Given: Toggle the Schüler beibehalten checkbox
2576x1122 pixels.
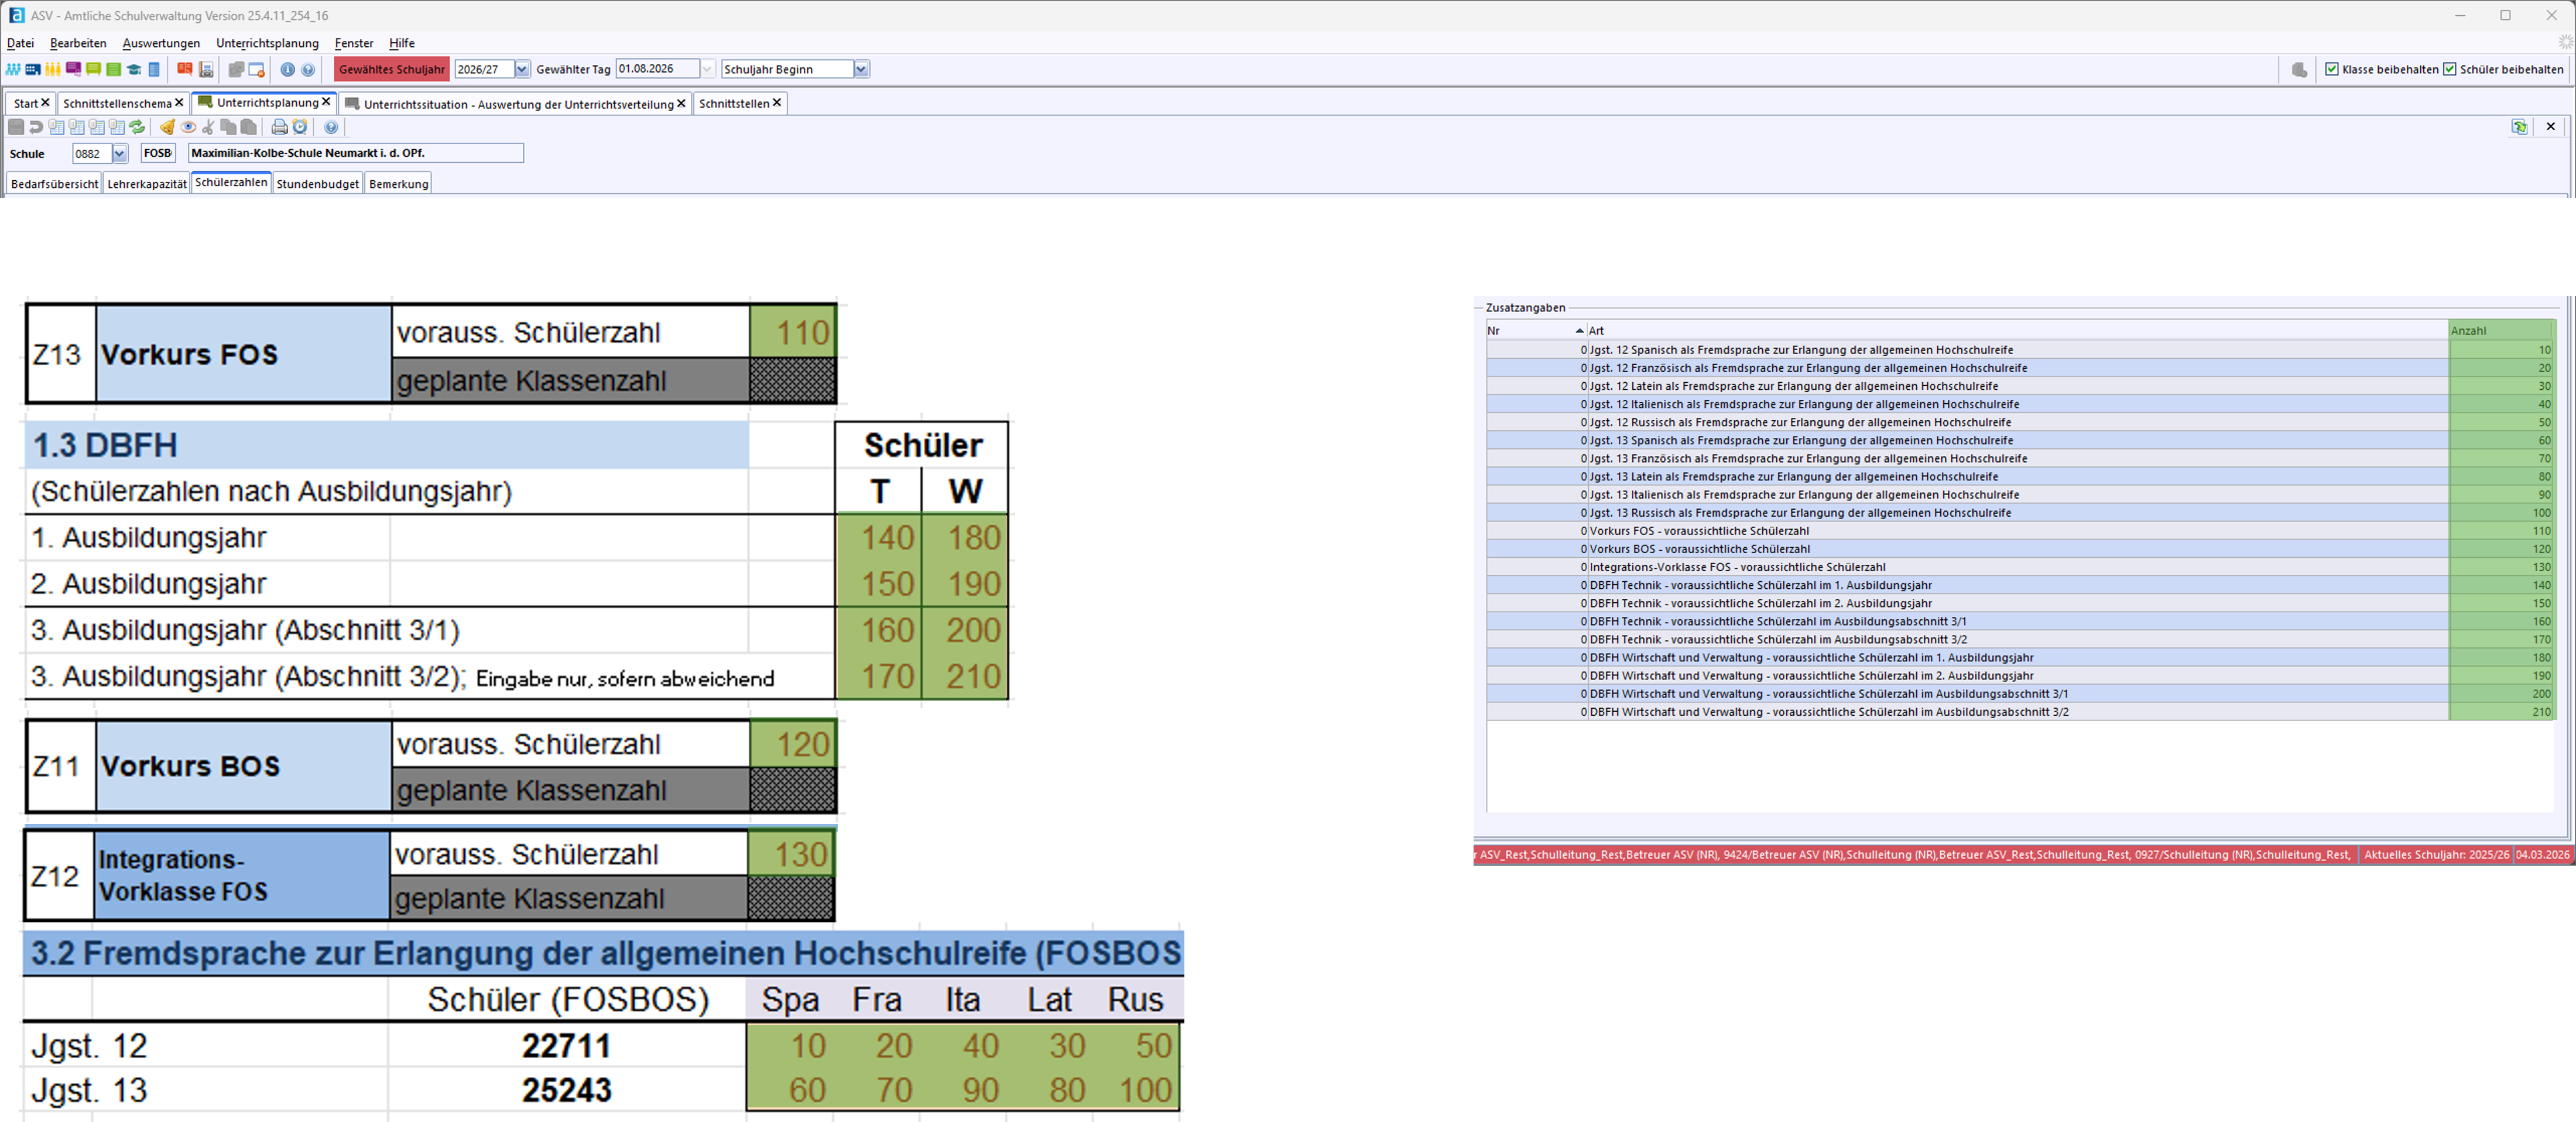Looking at the screenshot, I should [2450, 69].
